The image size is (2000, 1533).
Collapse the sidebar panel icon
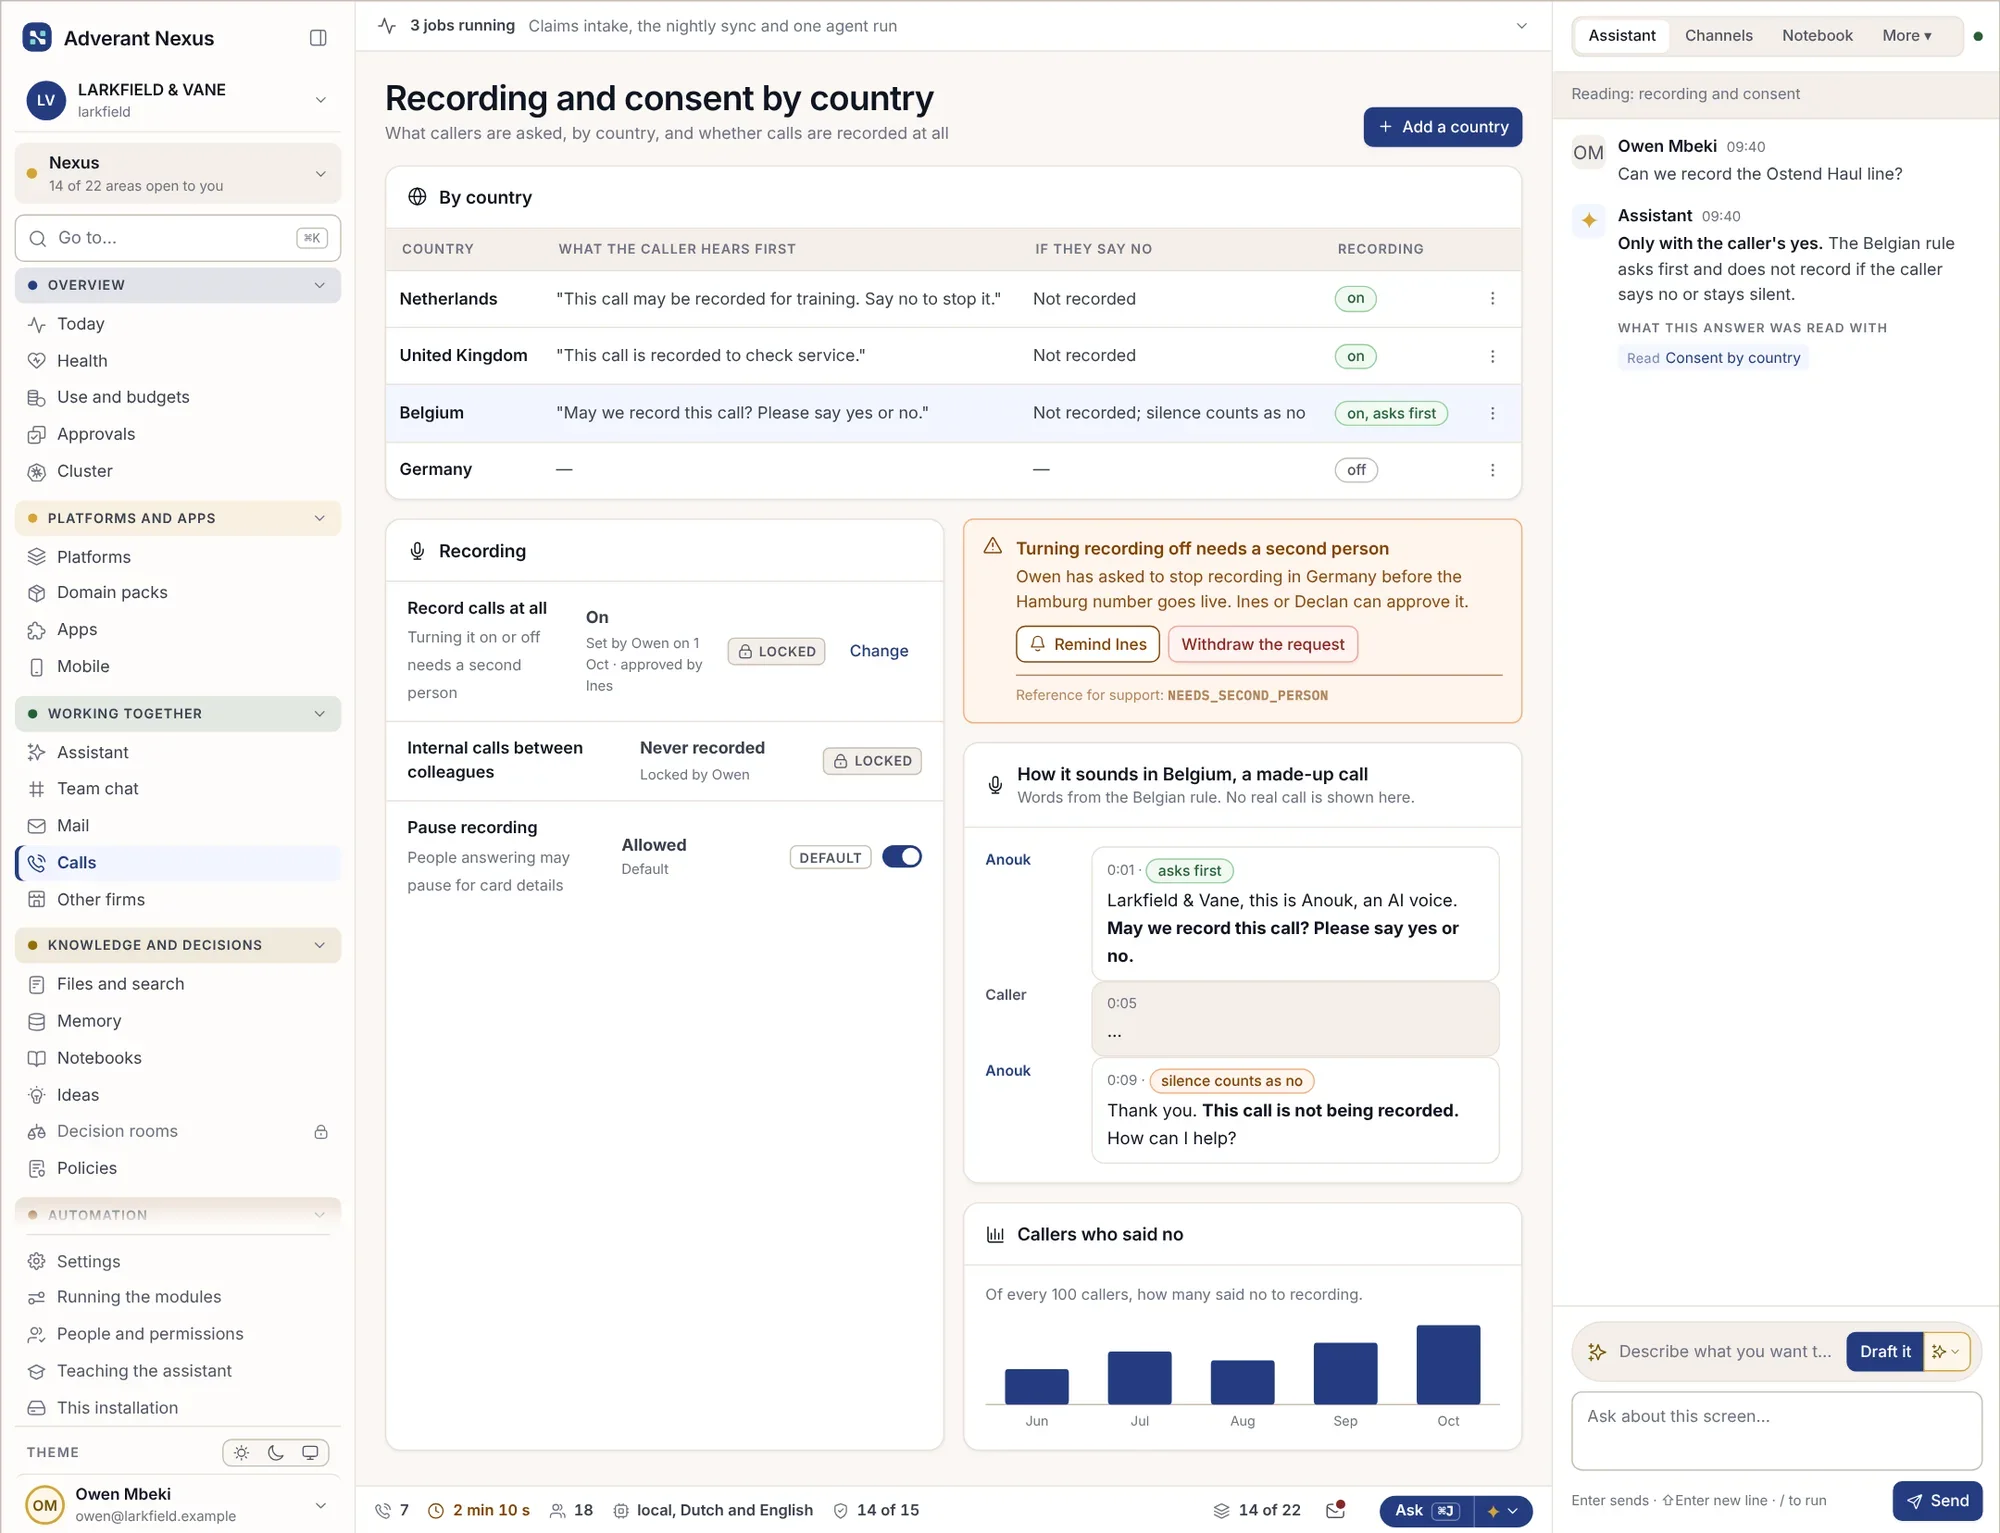point(318,38)
